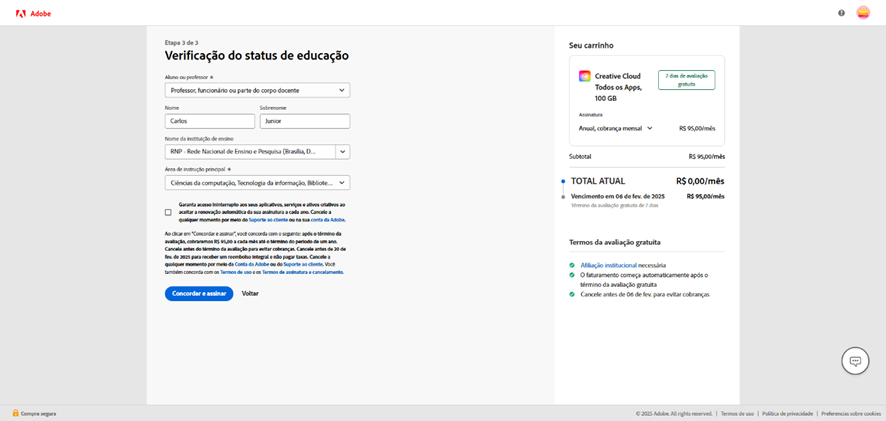Open Área de instrução principal dropdown
886x421 pixels.
point(257,183)
